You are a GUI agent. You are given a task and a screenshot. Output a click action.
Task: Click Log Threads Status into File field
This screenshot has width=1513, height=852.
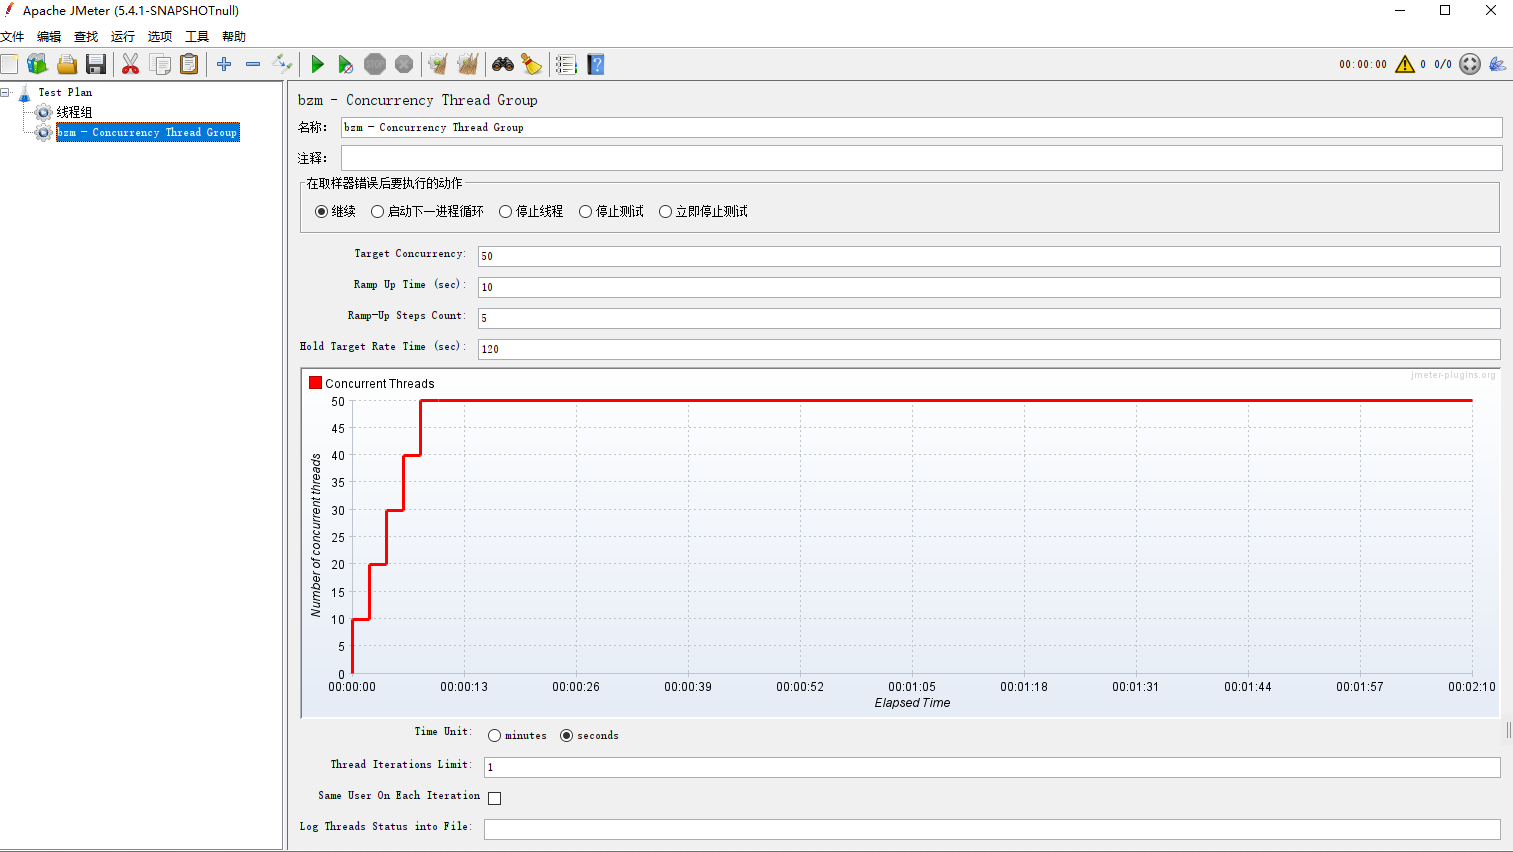tap(992, 829)
